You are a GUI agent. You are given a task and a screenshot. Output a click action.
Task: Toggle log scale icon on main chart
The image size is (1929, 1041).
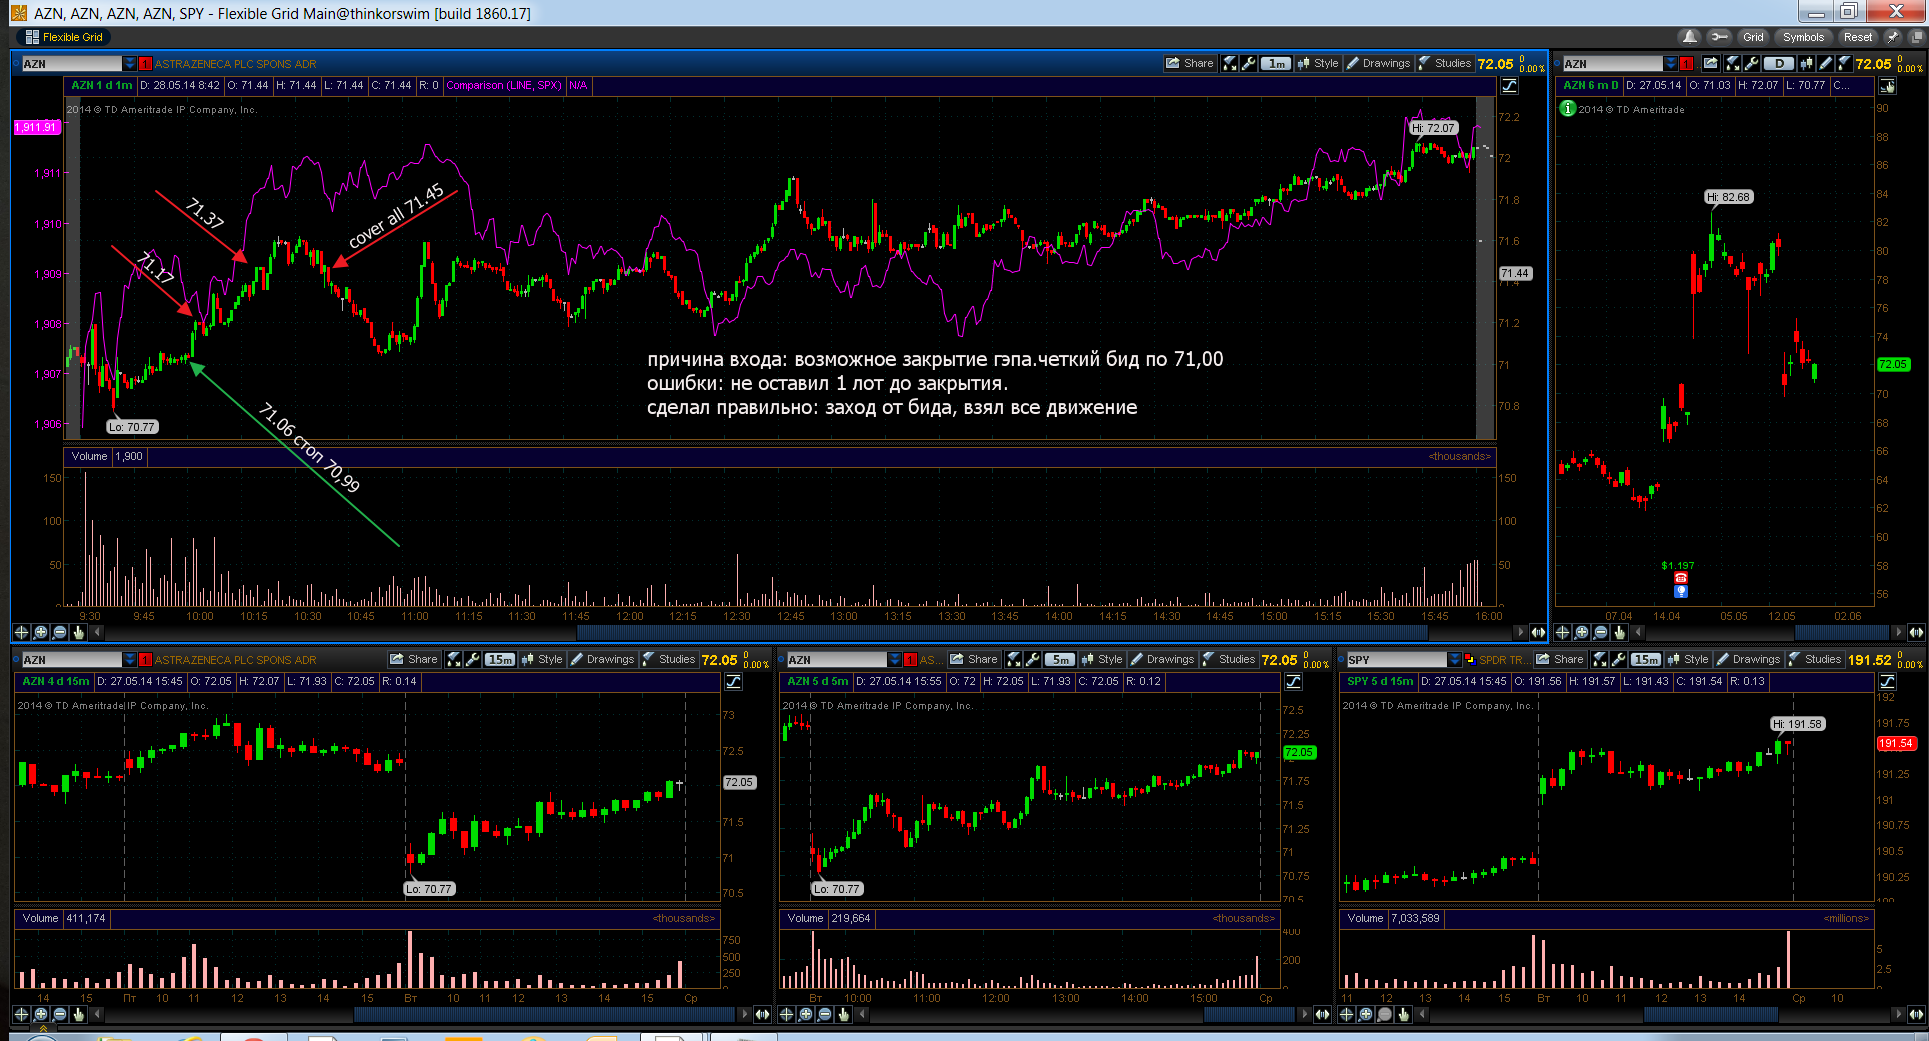pyautogui.click(x=1509, y=86)
